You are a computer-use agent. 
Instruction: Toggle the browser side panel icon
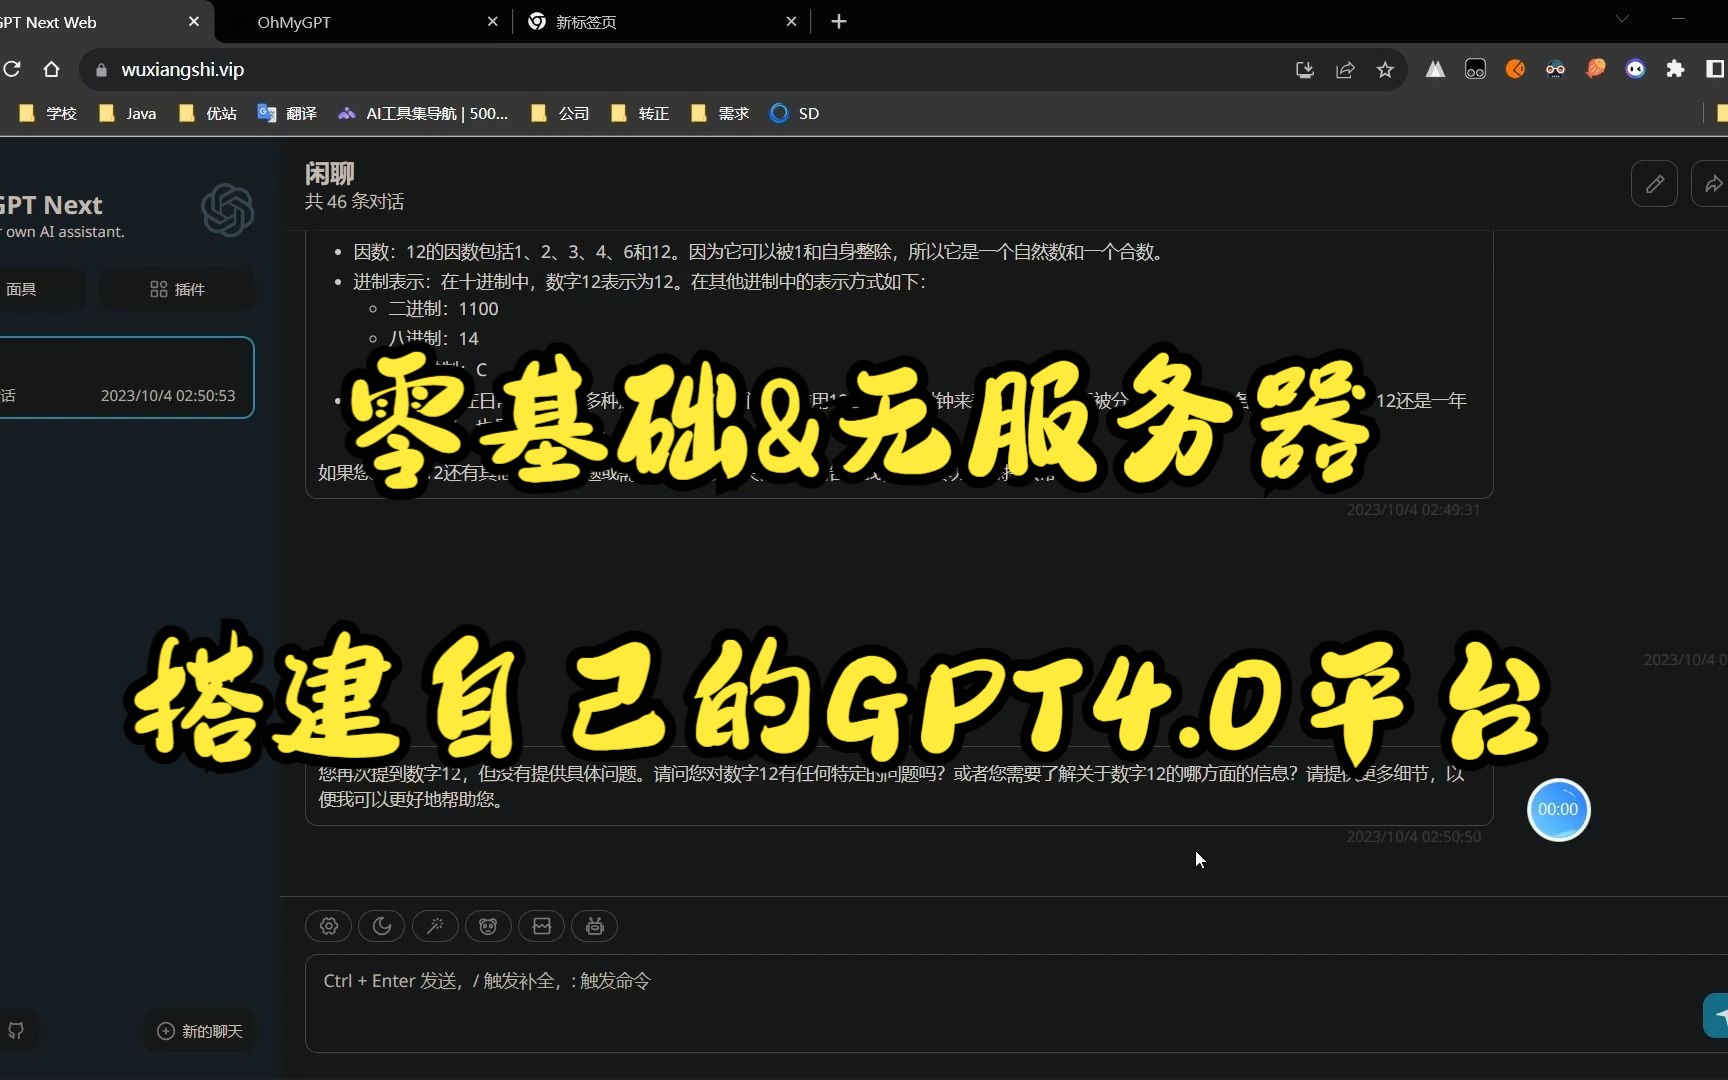pos(1714,69)
